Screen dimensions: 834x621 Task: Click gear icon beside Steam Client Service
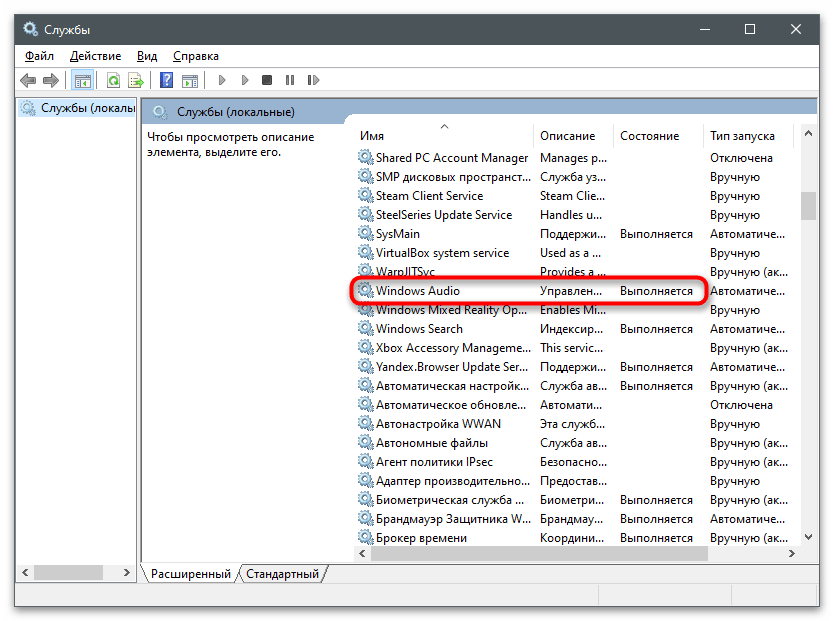(x=365, y=195)
